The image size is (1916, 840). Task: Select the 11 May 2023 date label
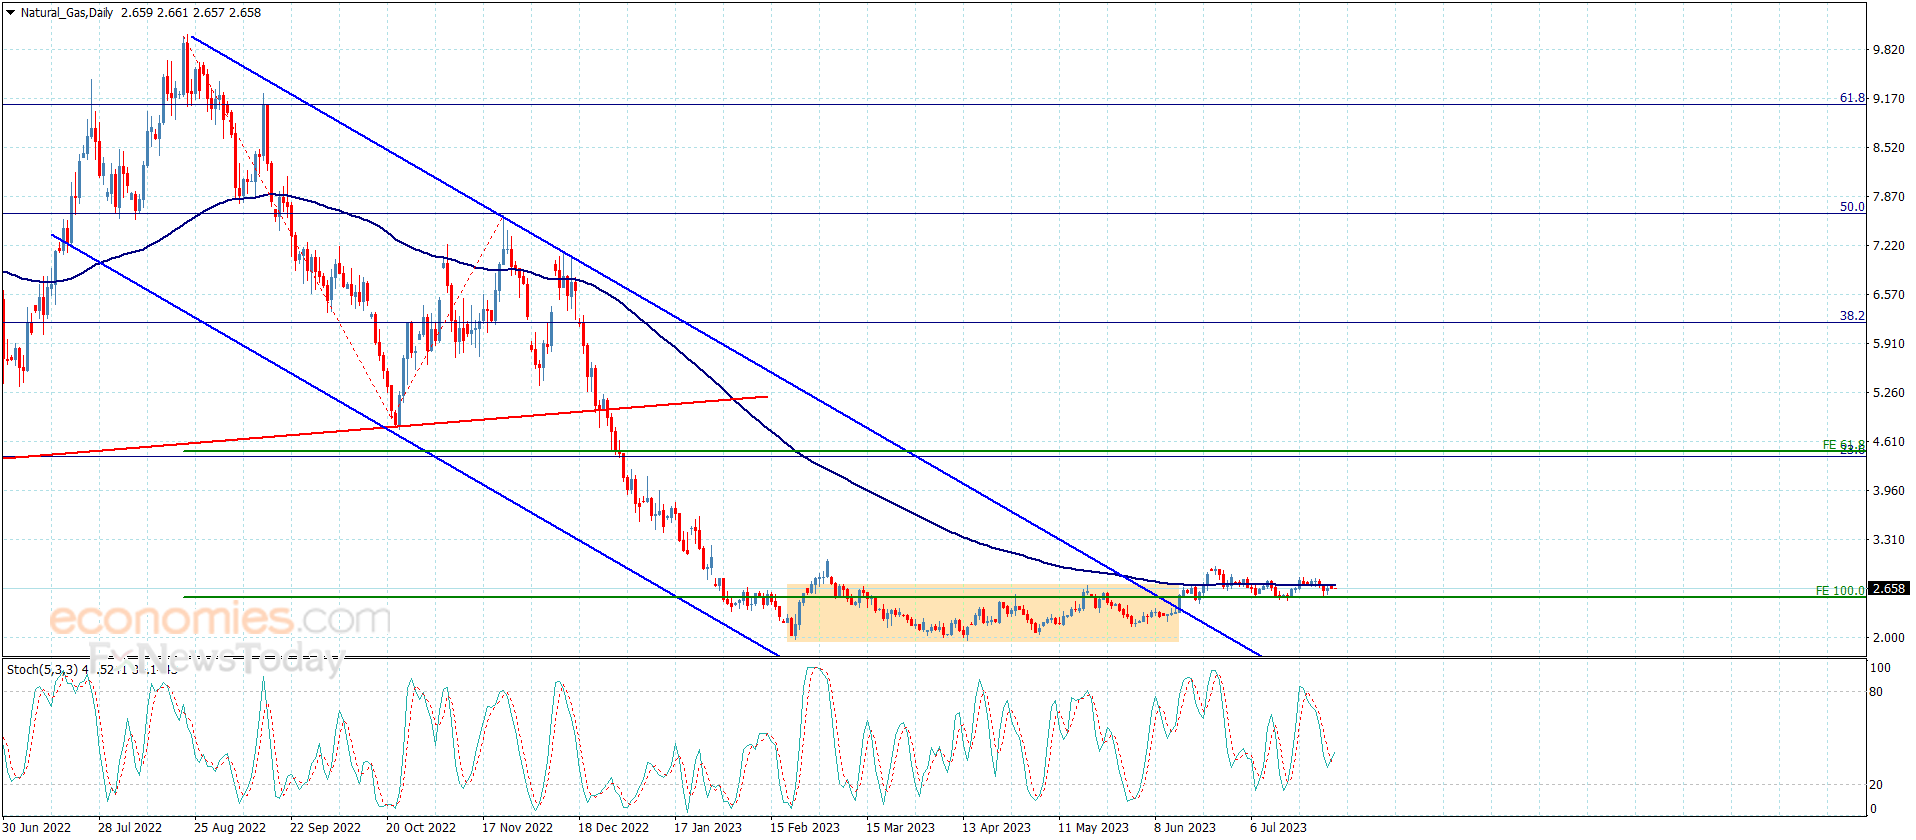pos(1093,827)
